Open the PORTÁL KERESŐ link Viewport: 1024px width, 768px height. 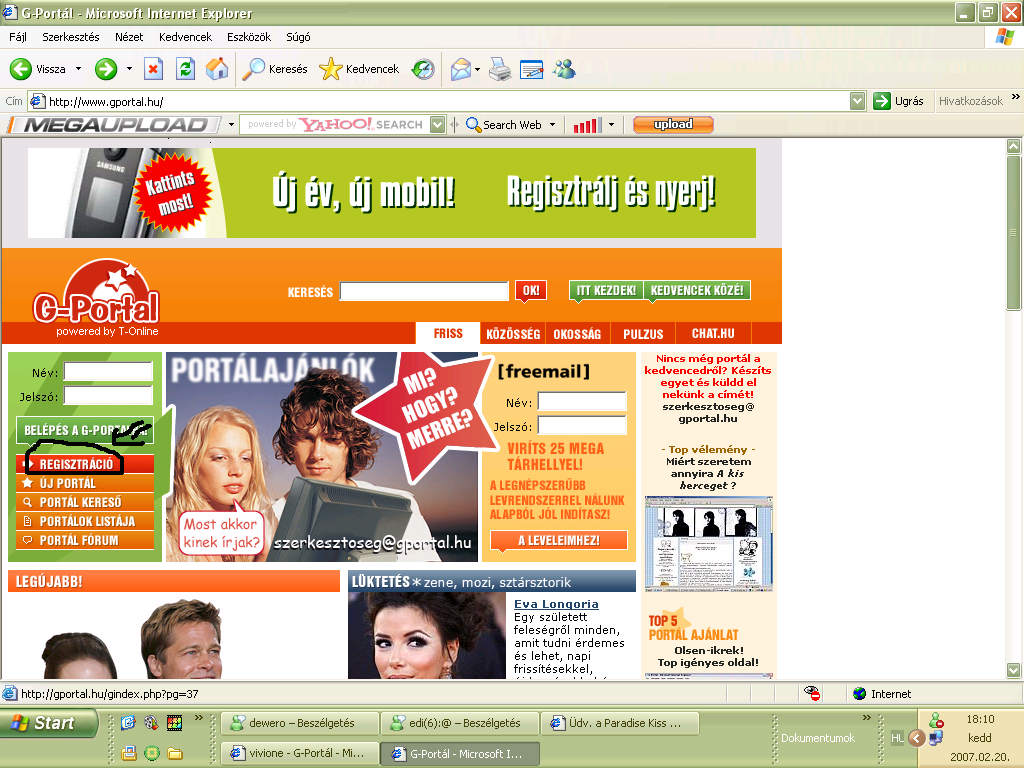coord(85,502)
